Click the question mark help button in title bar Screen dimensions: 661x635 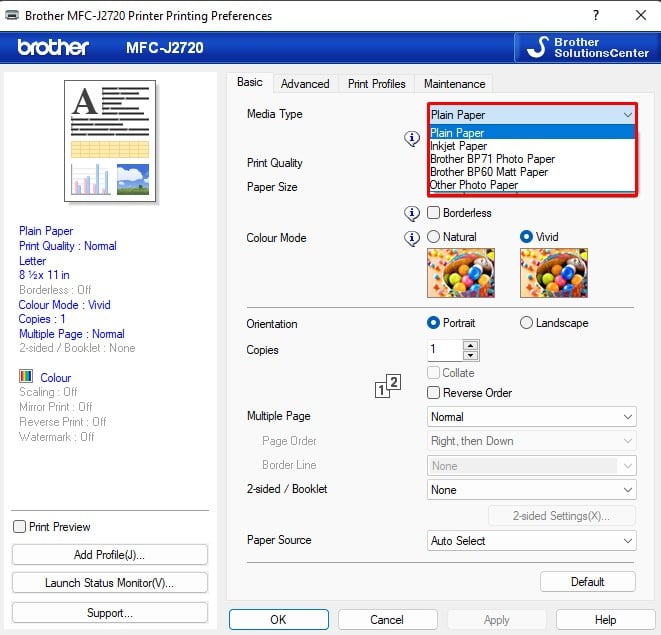tap(595, 16)
